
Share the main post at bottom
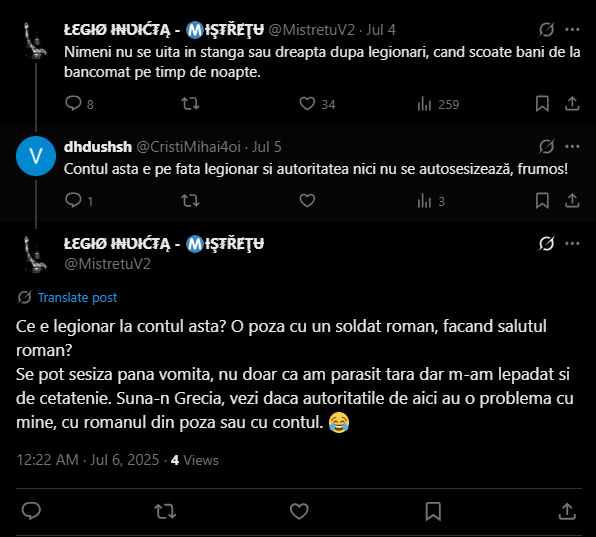(567, 511)
